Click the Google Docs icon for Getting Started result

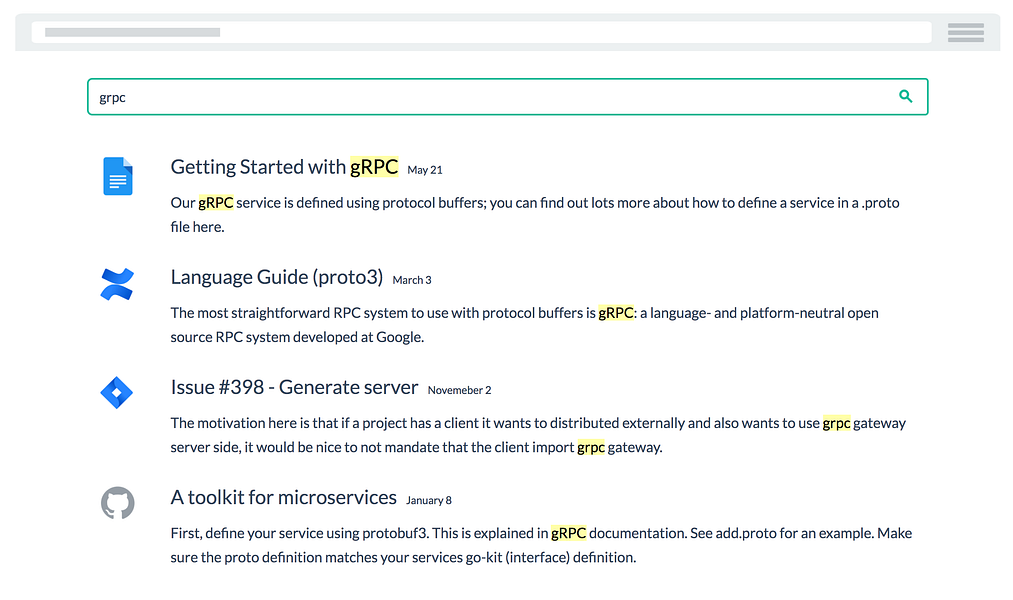tap(118, 176)
